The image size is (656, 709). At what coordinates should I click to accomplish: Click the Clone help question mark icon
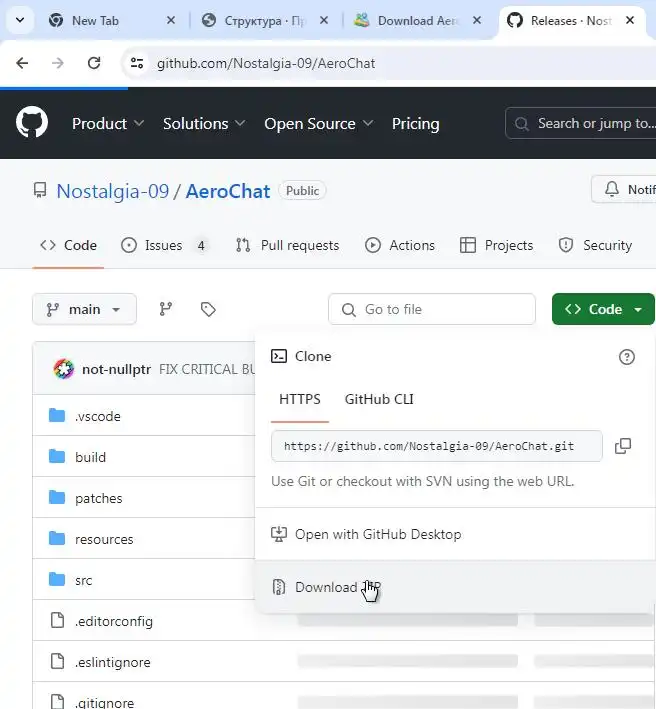[x=627, y=357]
